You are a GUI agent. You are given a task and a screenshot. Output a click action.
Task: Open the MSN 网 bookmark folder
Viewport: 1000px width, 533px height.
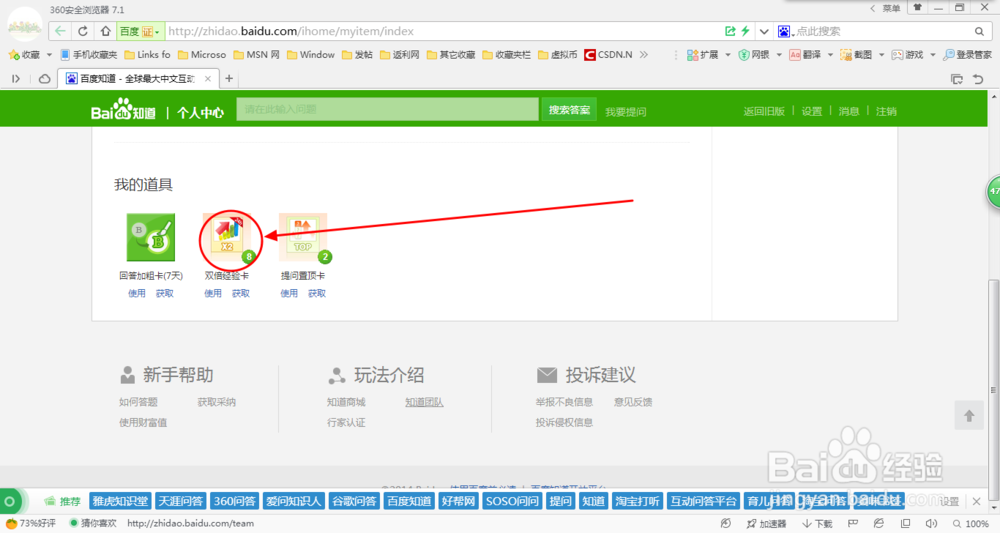point(256,55)
